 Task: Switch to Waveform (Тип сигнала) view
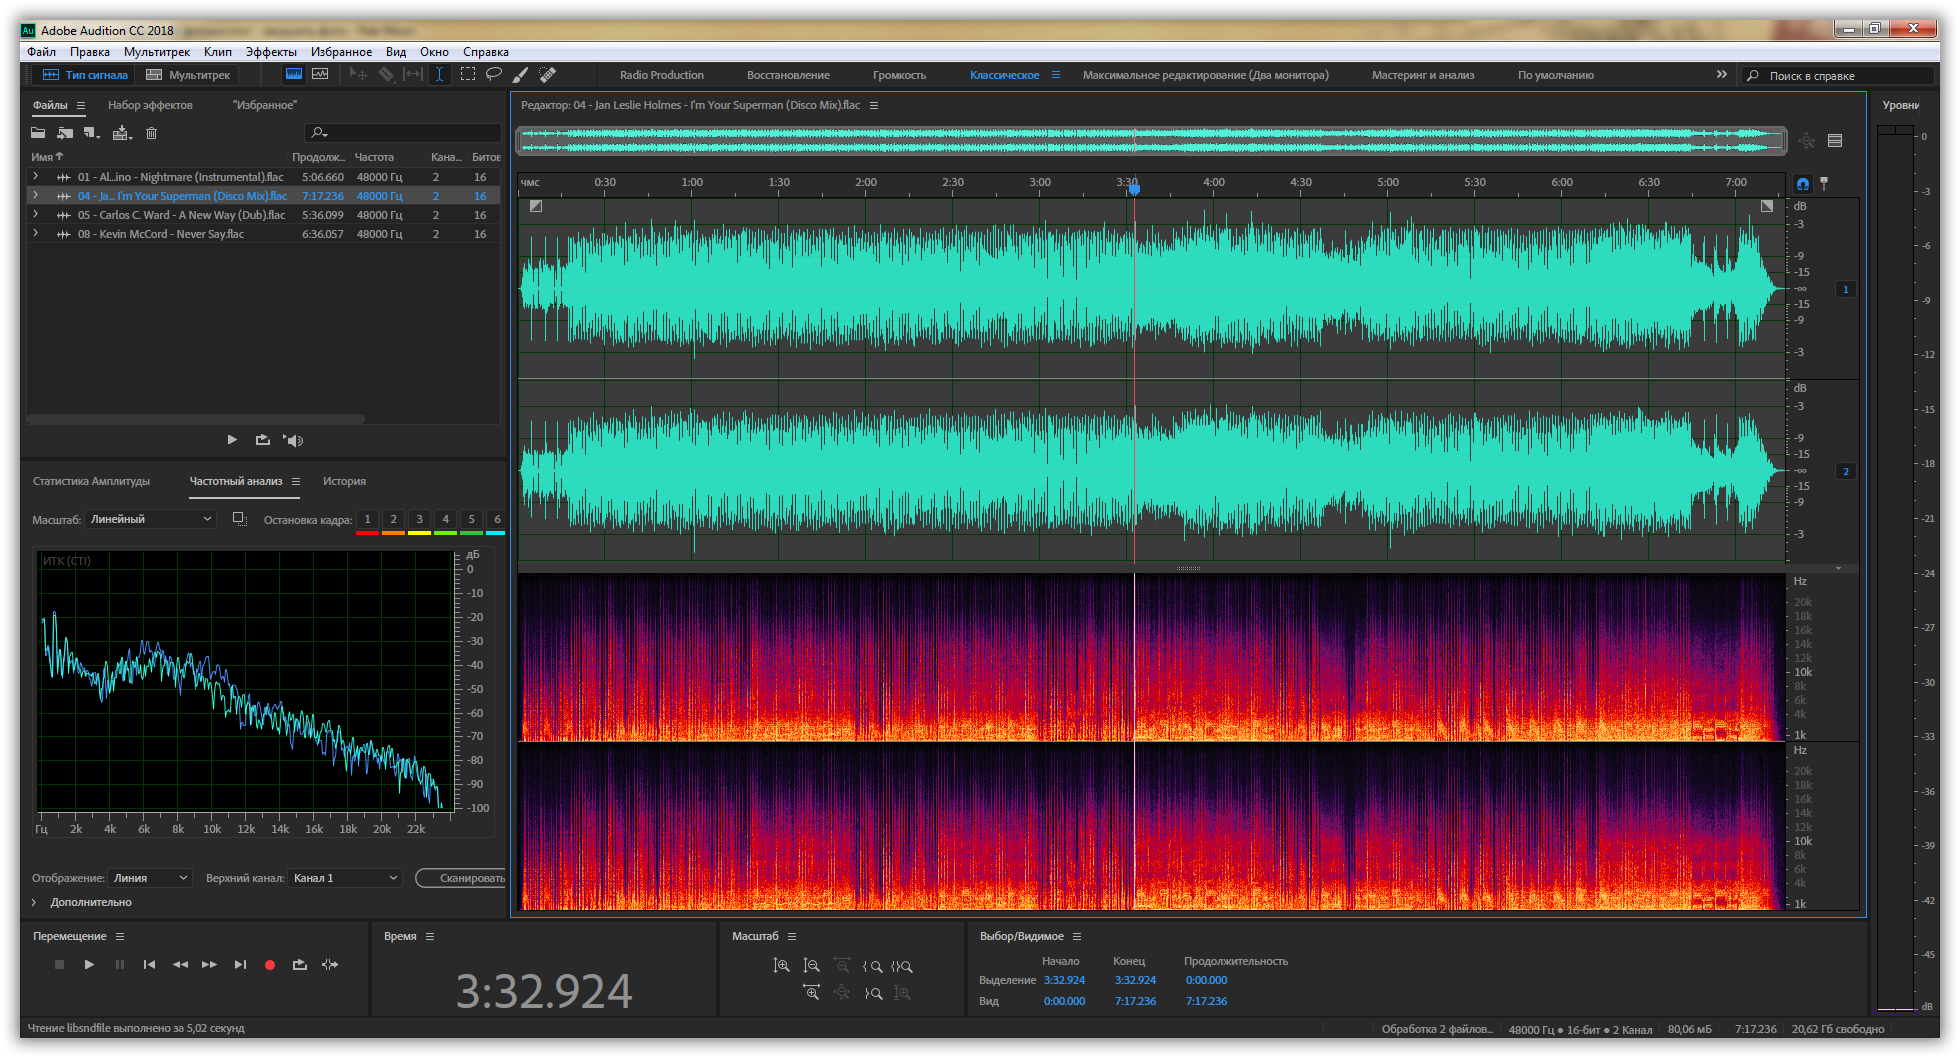[85, 75]
